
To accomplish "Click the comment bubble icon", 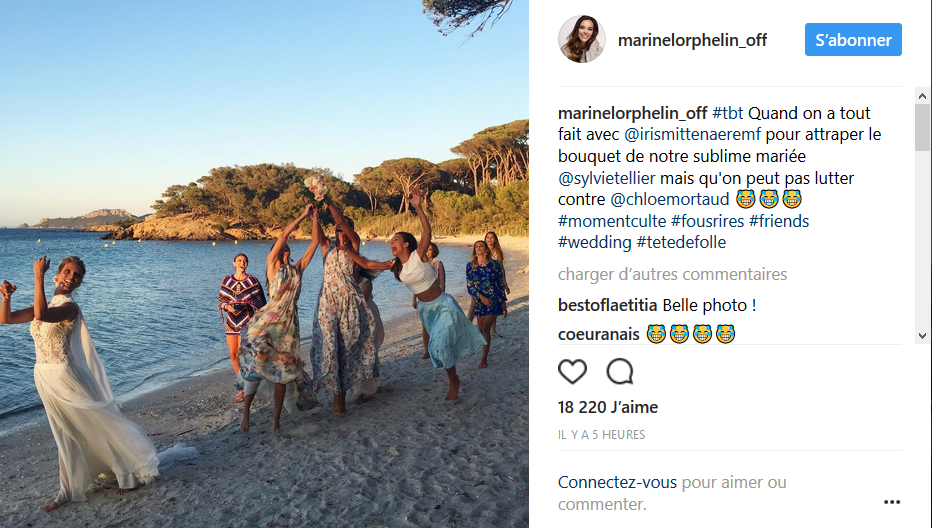I will (620, 372).
